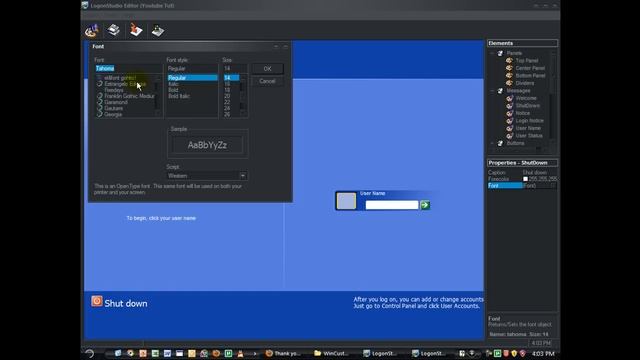Choose Italic in the Font style list
Viewport: 640px width, 360px height.
coord(173,84)
